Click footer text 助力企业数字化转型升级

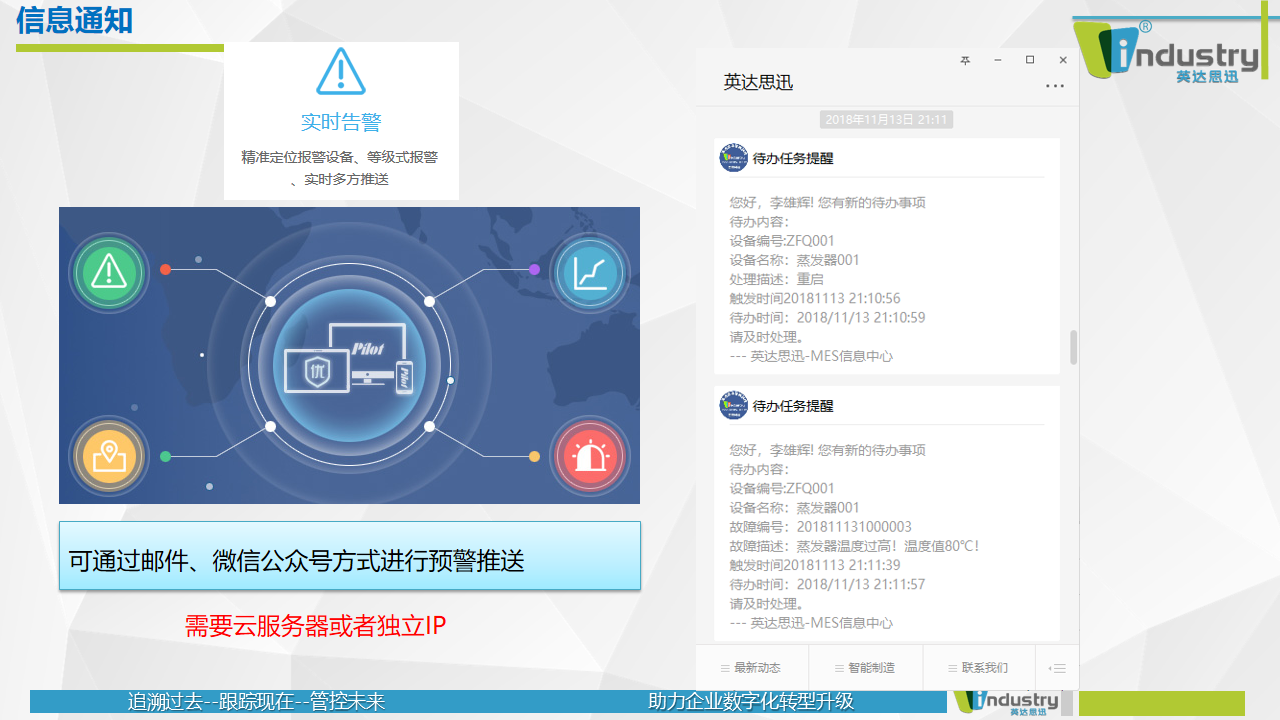[x=751, y=702]
